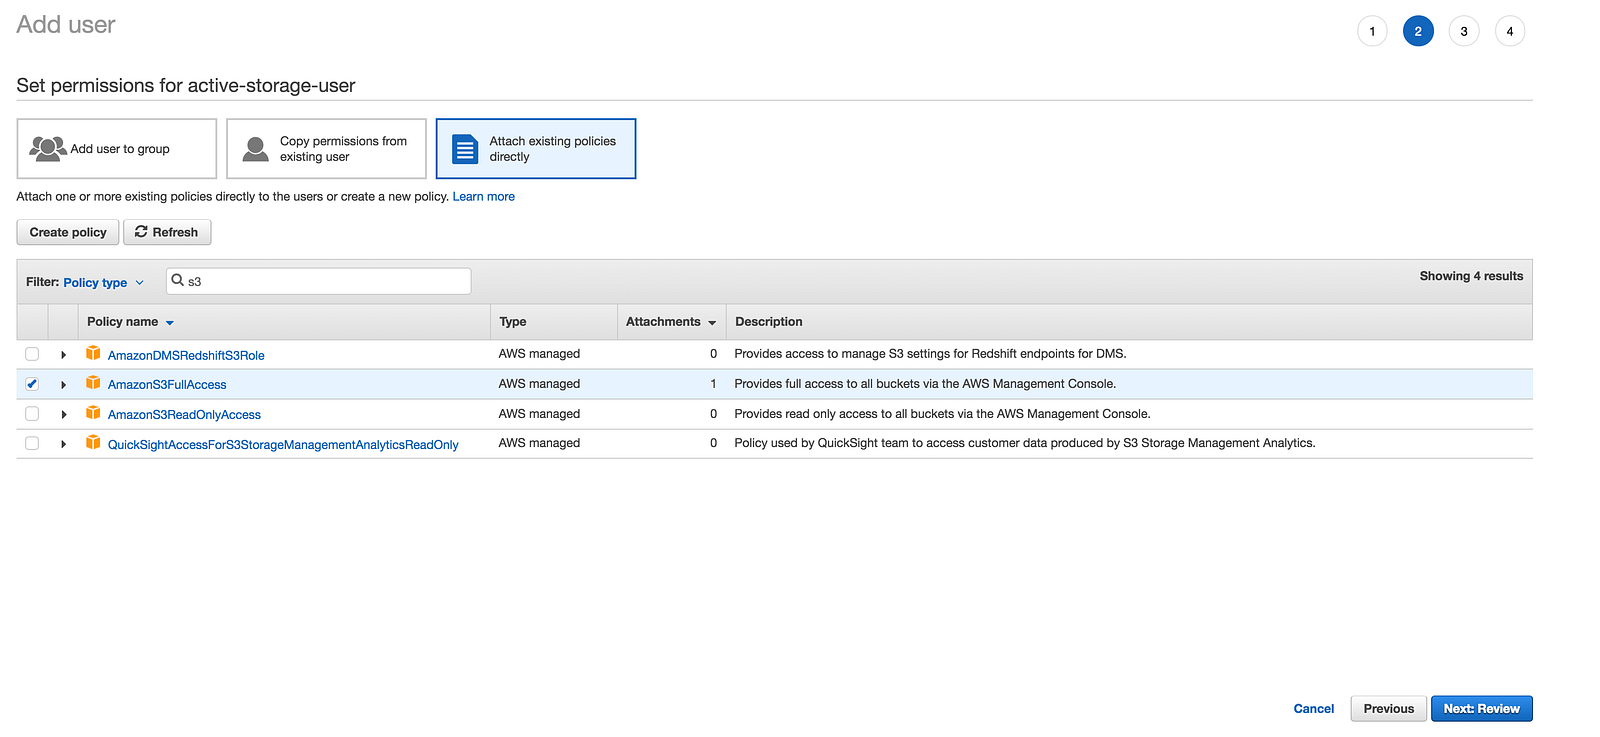Click the search magnifier icon in filter

(x=178, y=281)
